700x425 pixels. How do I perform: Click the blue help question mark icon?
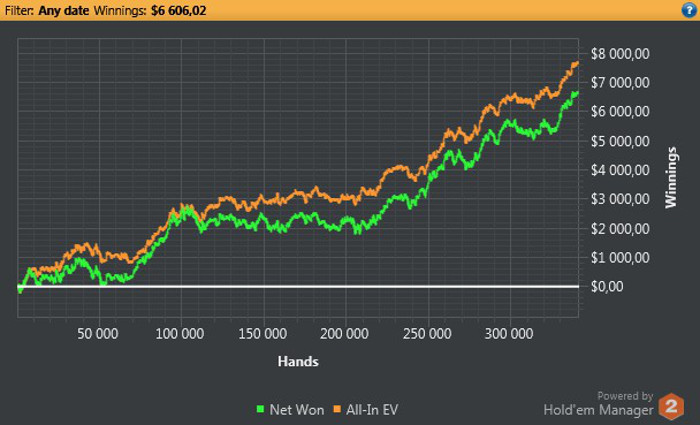tap(689, 9)
